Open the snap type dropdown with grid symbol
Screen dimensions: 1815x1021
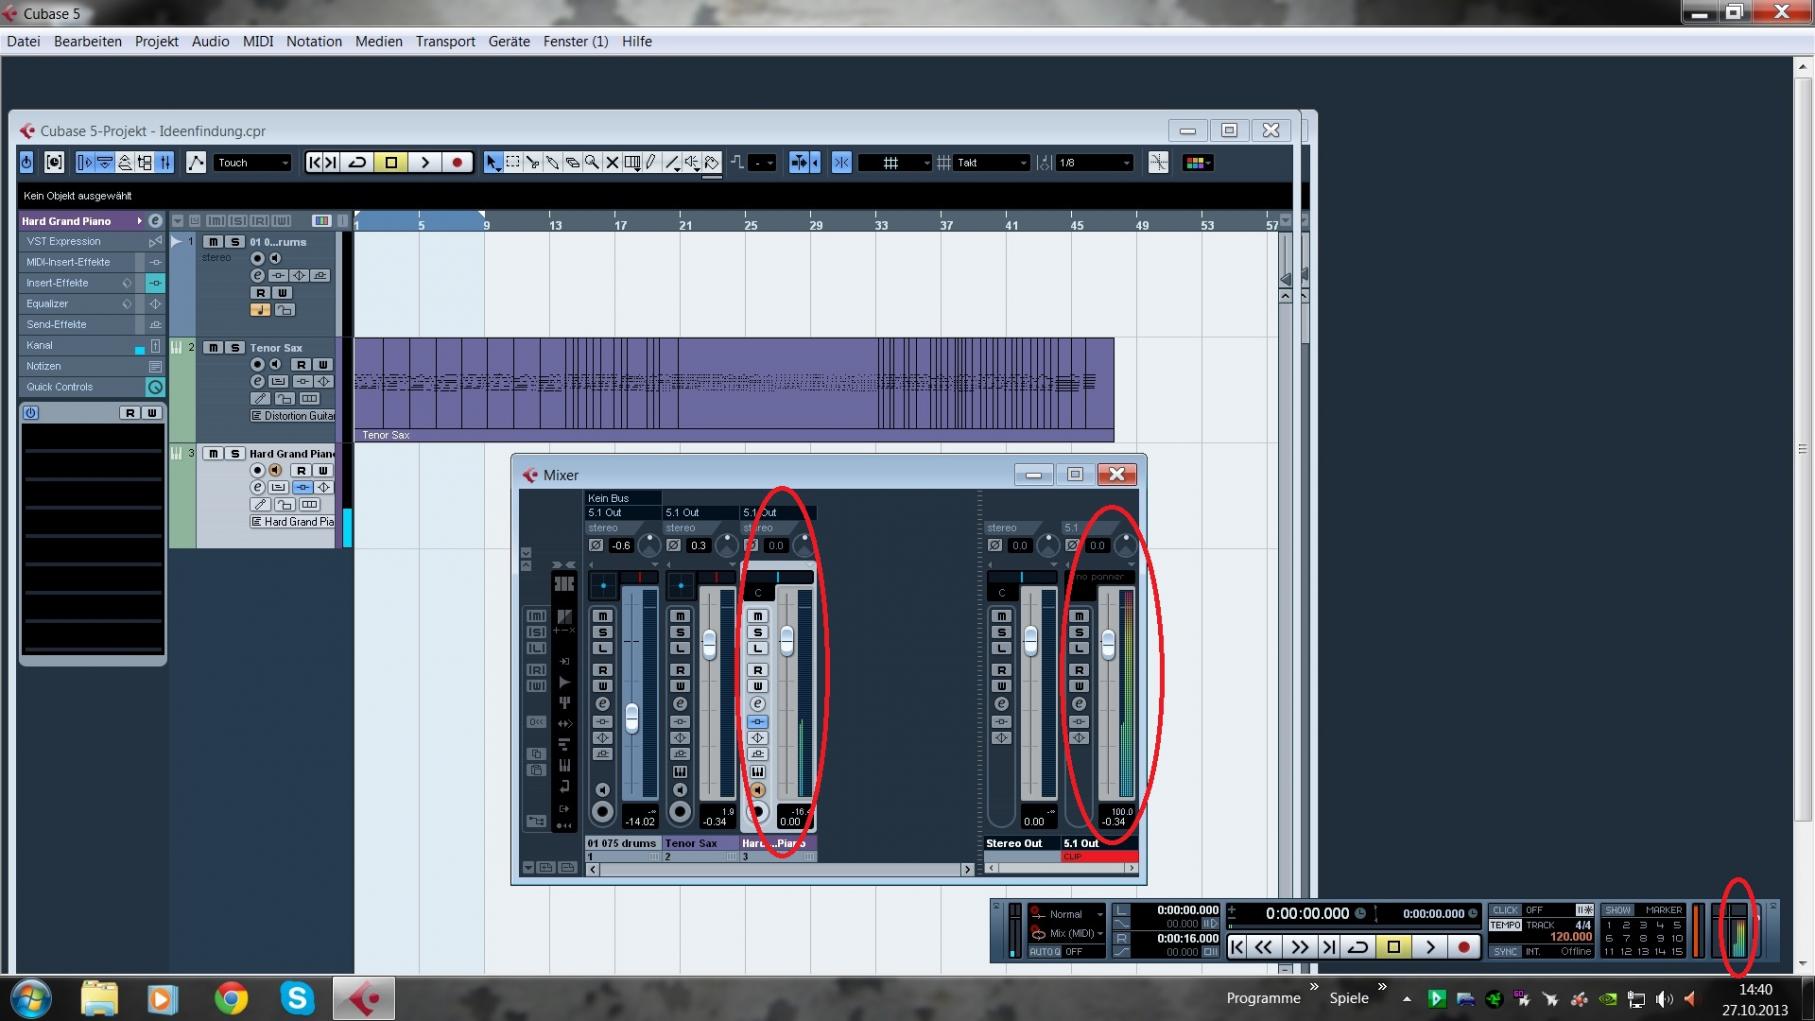[895, 162]
